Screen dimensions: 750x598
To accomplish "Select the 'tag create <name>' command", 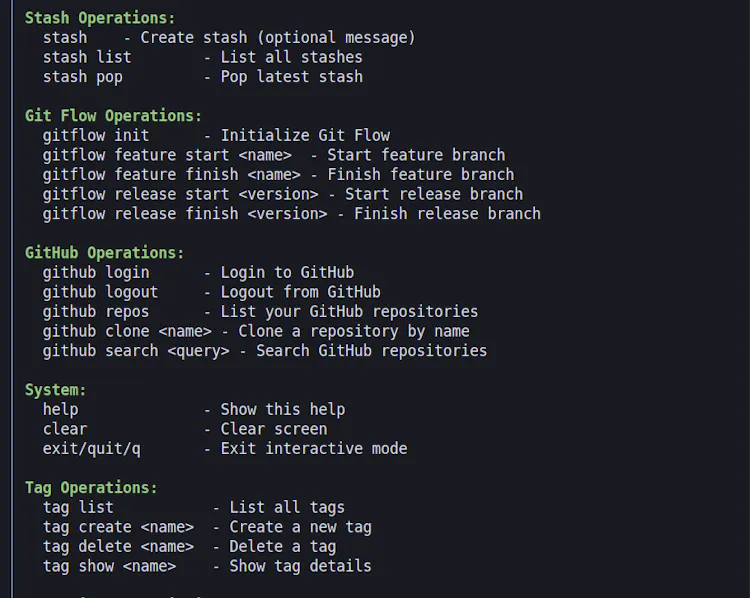I will click(118, 527).
